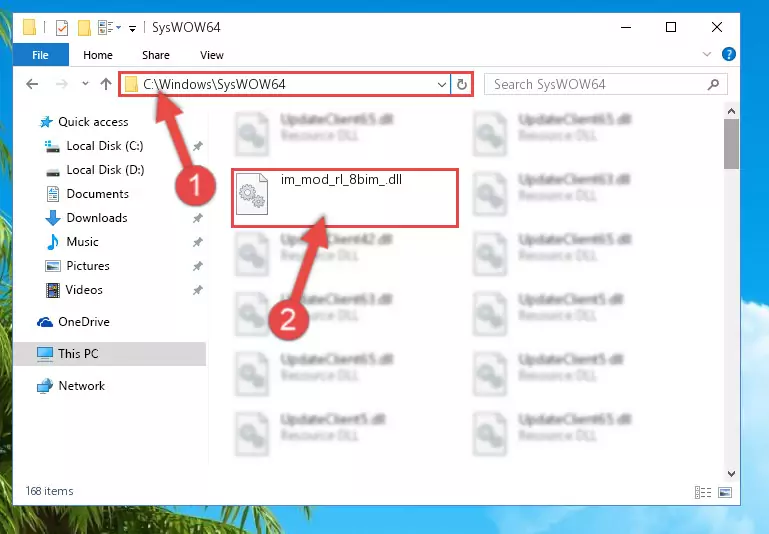Click the im_mod_rl_8bim_.dll gear file icon
The width and height of the screenshot is (769, 534).
pyautogui.click(x=252, y=194)
